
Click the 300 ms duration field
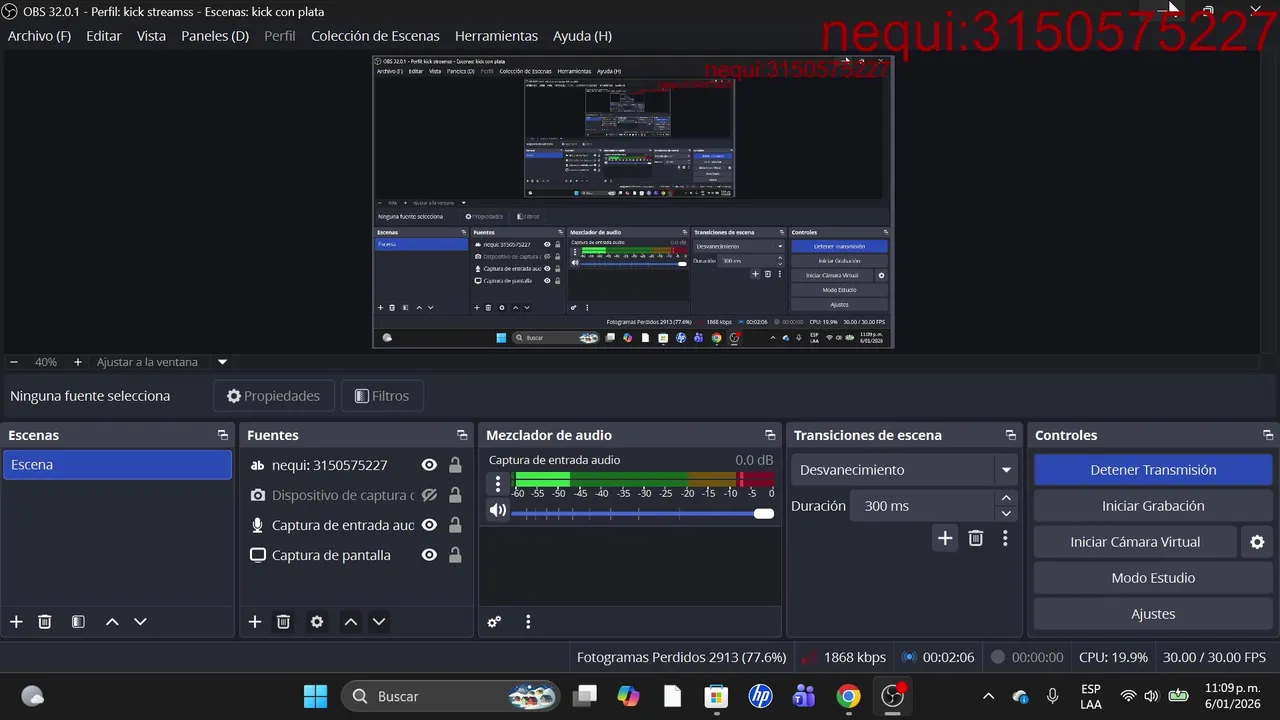coord(922,506)
